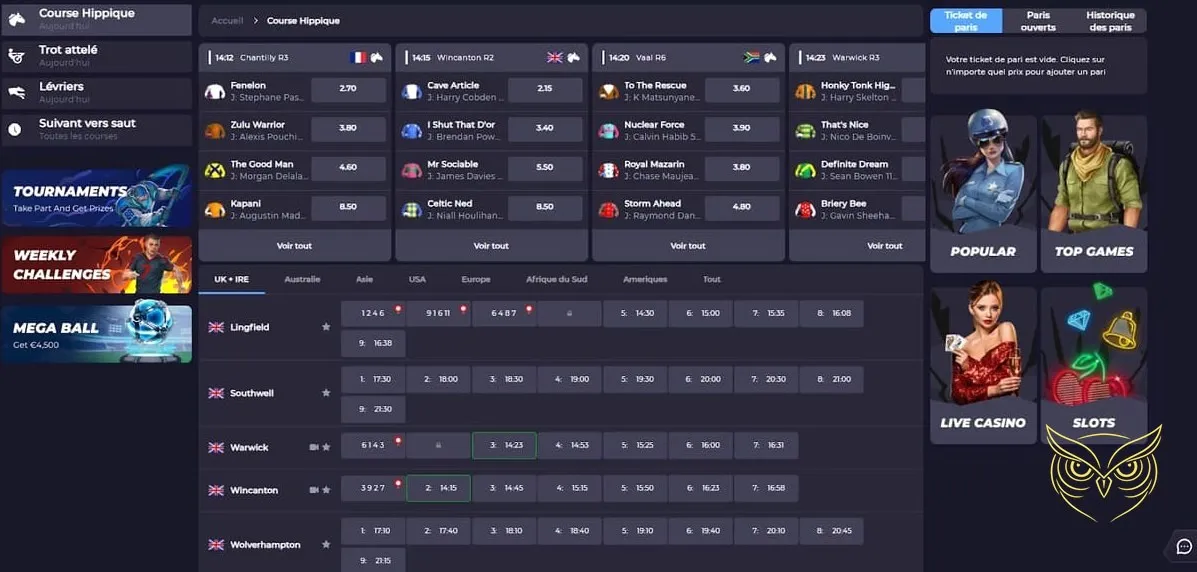Click The Good Man jockey silk icon
Viewport: 1197px width, 572px height.
click(215, 170)
